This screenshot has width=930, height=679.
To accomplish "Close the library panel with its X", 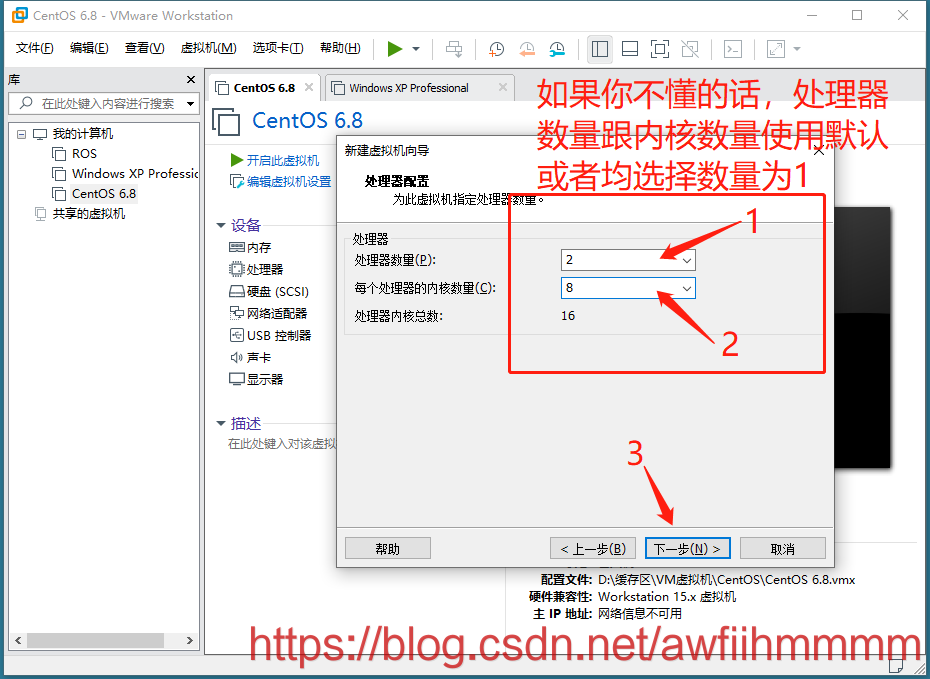I will click(x=191, y=79).
